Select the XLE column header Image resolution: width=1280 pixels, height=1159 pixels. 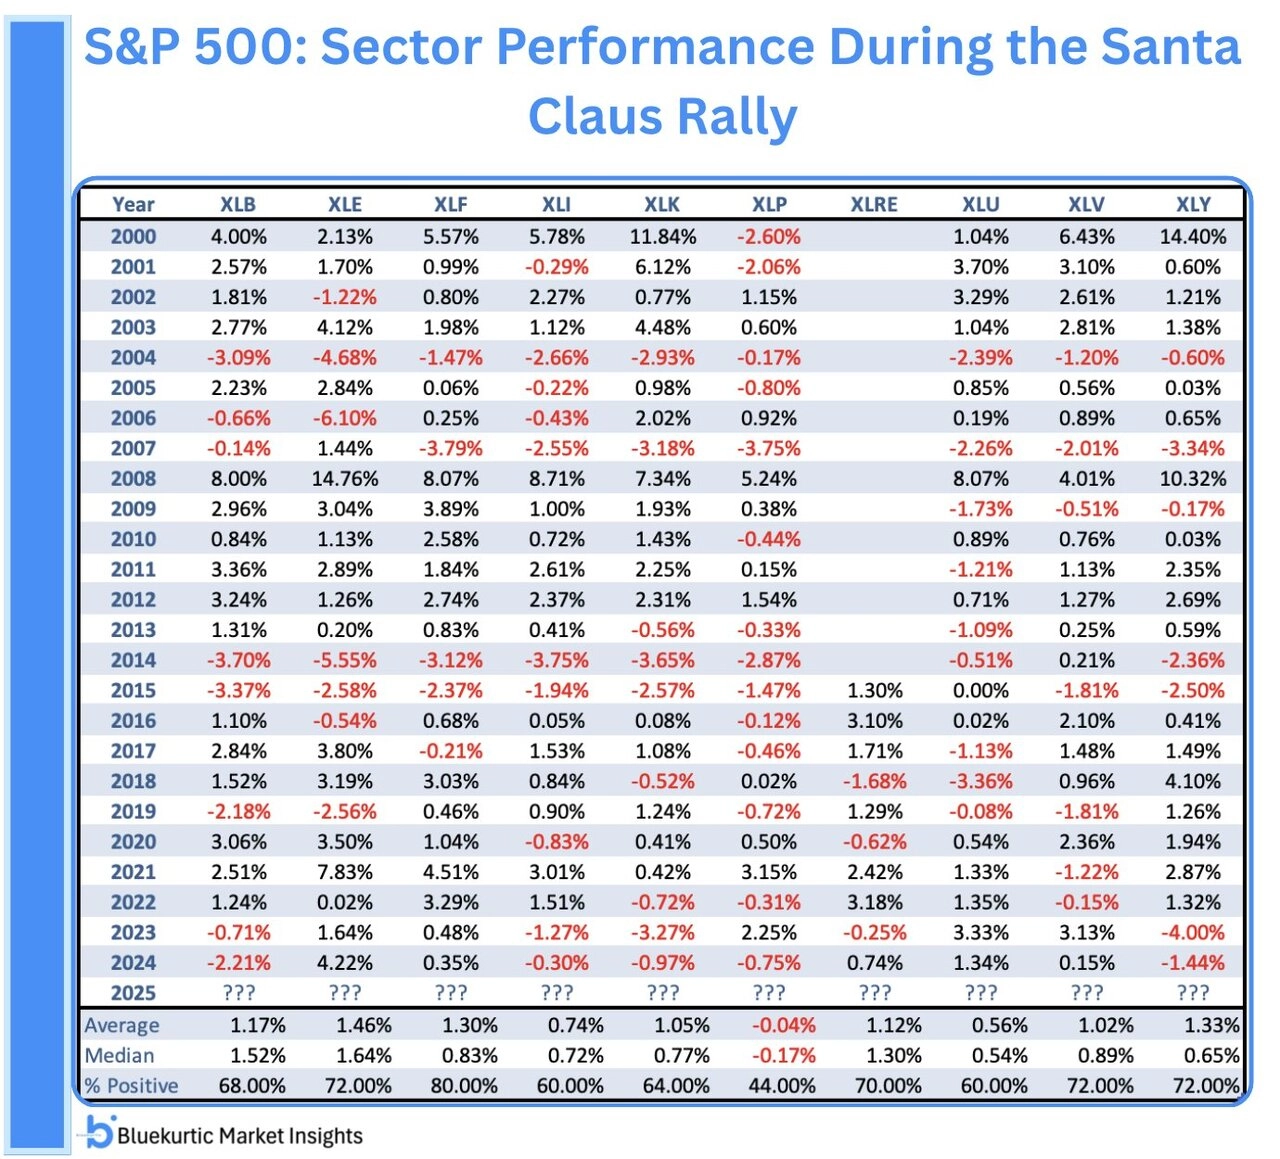click(345, 204)
